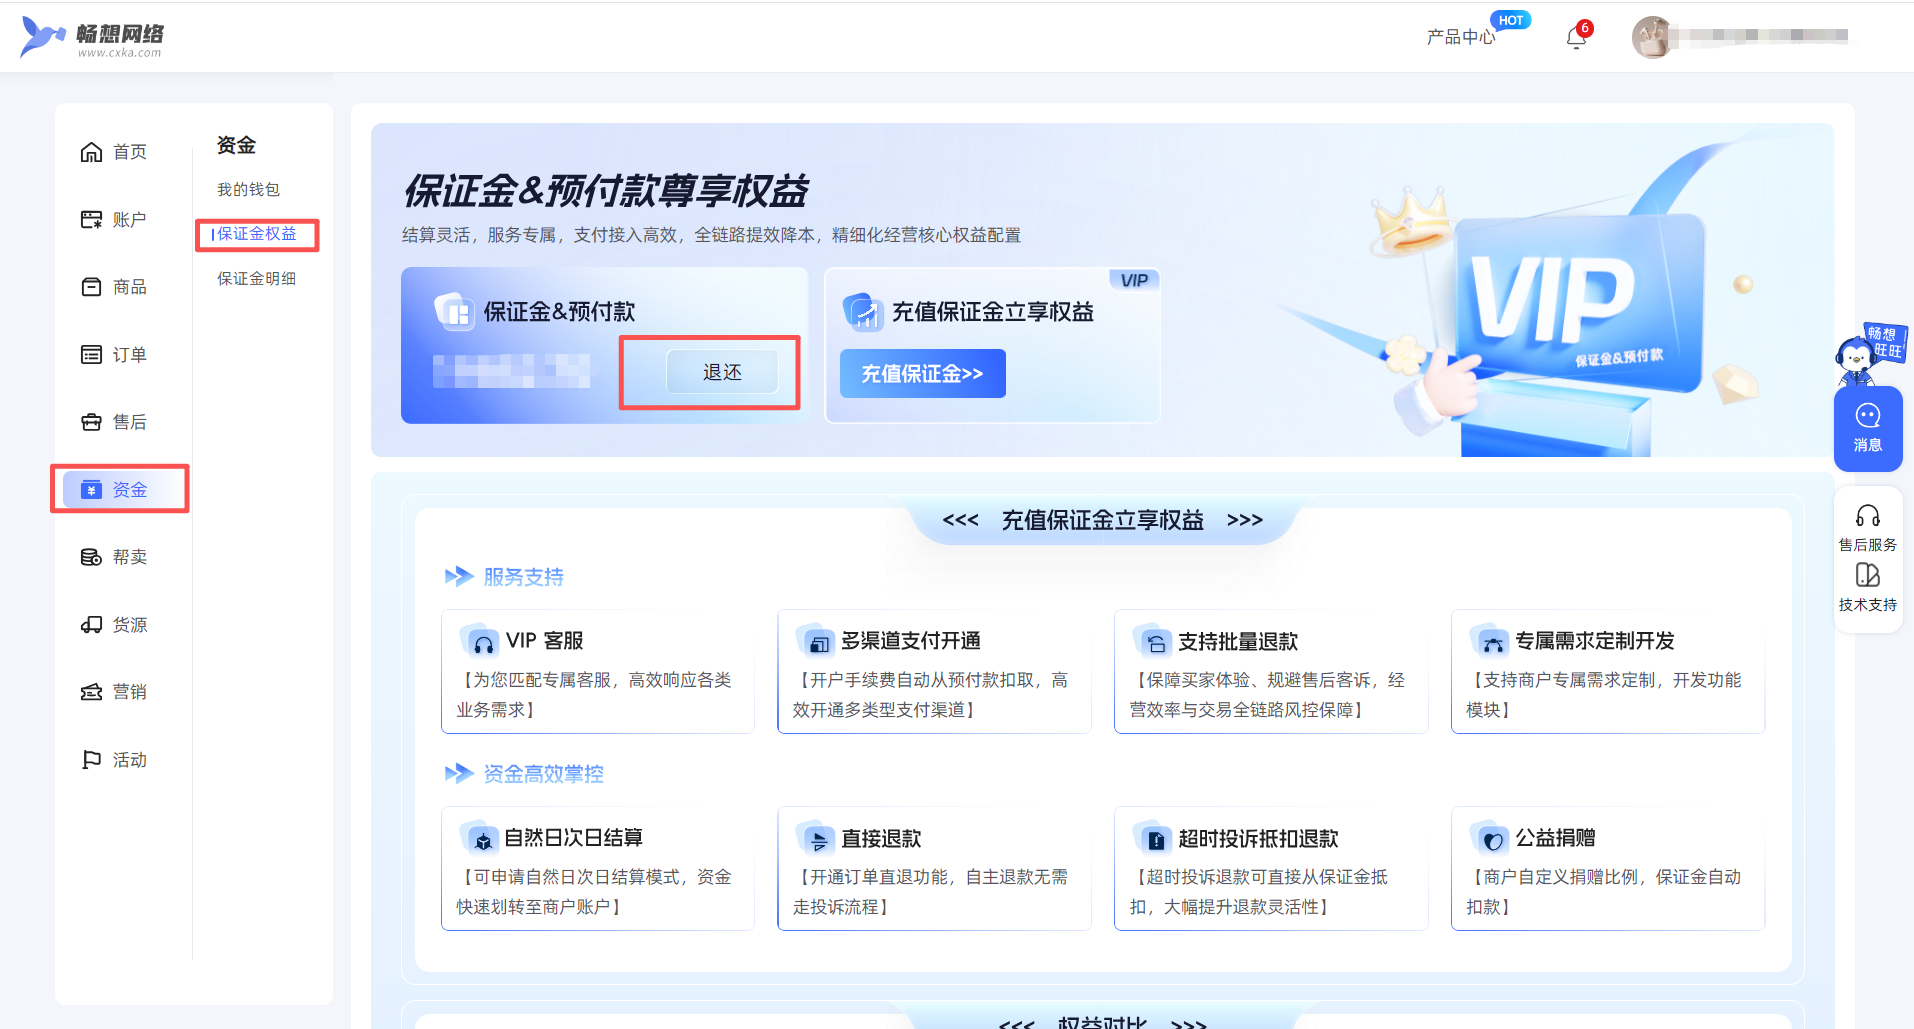The height and width of the screenshot is (1029, 1914).
Task: Open 产品中心 in the header
Action: coord(1460,37)
